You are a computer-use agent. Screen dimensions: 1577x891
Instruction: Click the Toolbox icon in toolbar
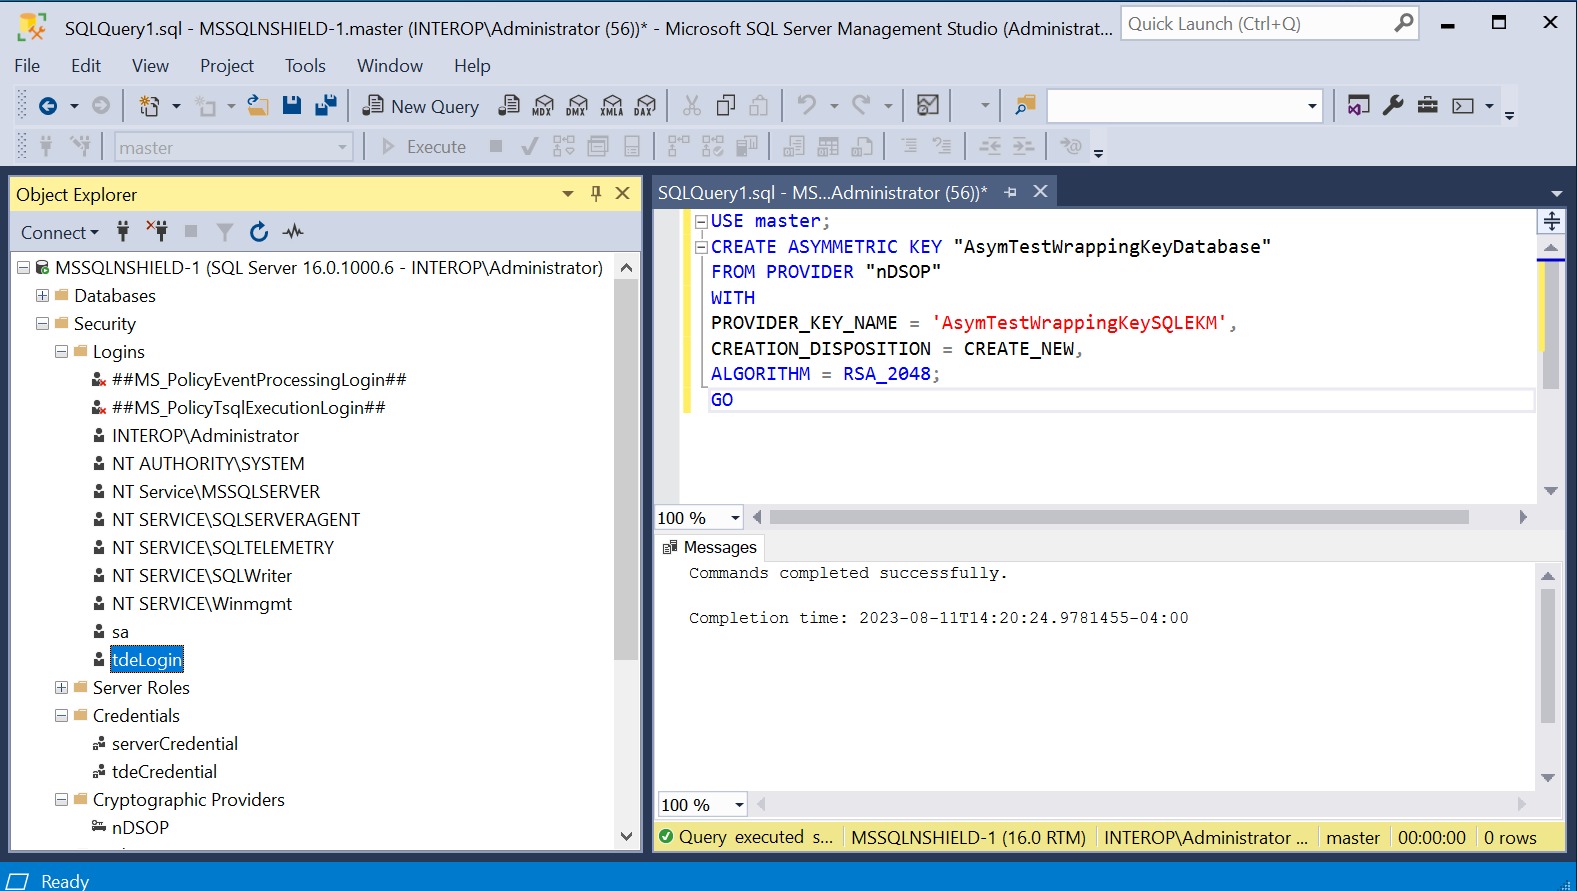(x=1428, y=105)
